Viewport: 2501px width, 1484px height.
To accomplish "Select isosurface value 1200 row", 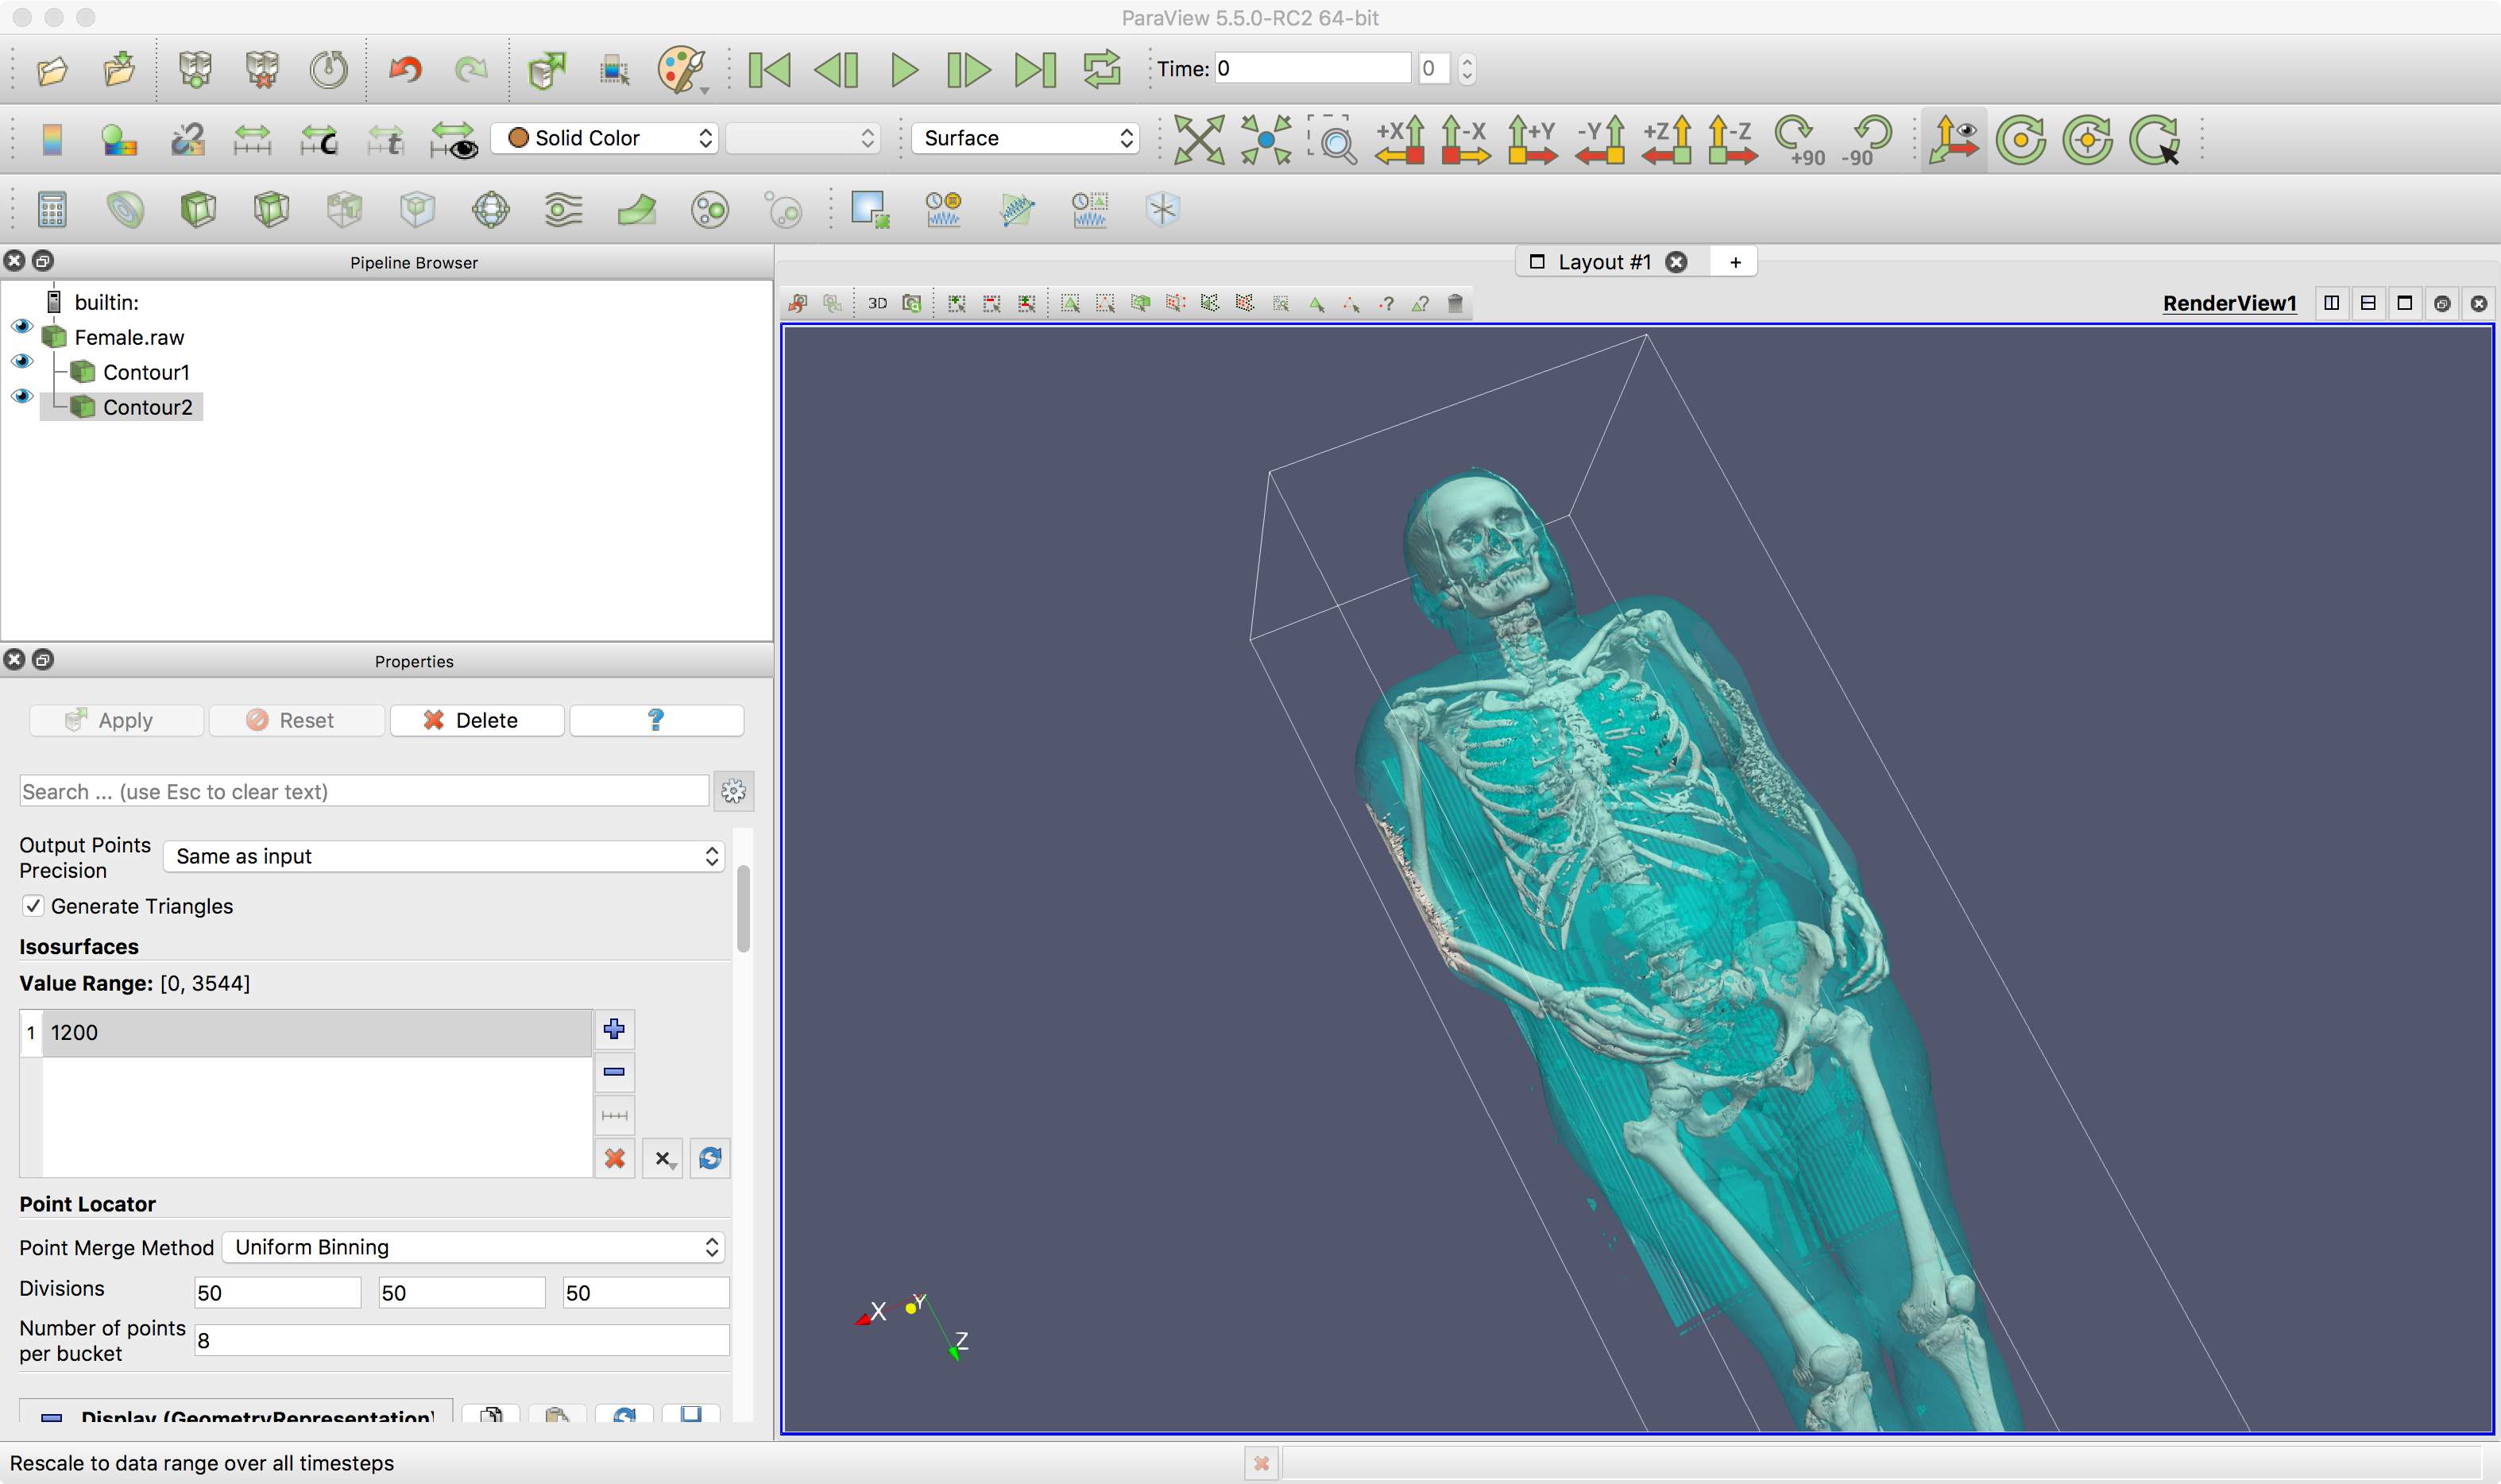I will 306,1033.
